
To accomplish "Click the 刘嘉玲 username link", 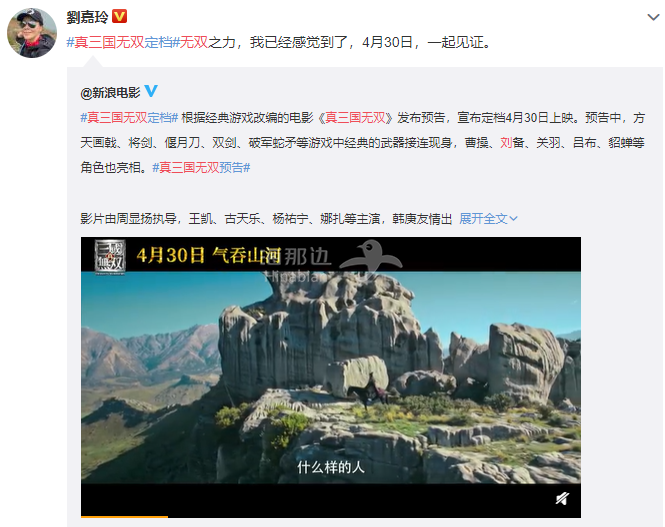I will click(87, 17).
